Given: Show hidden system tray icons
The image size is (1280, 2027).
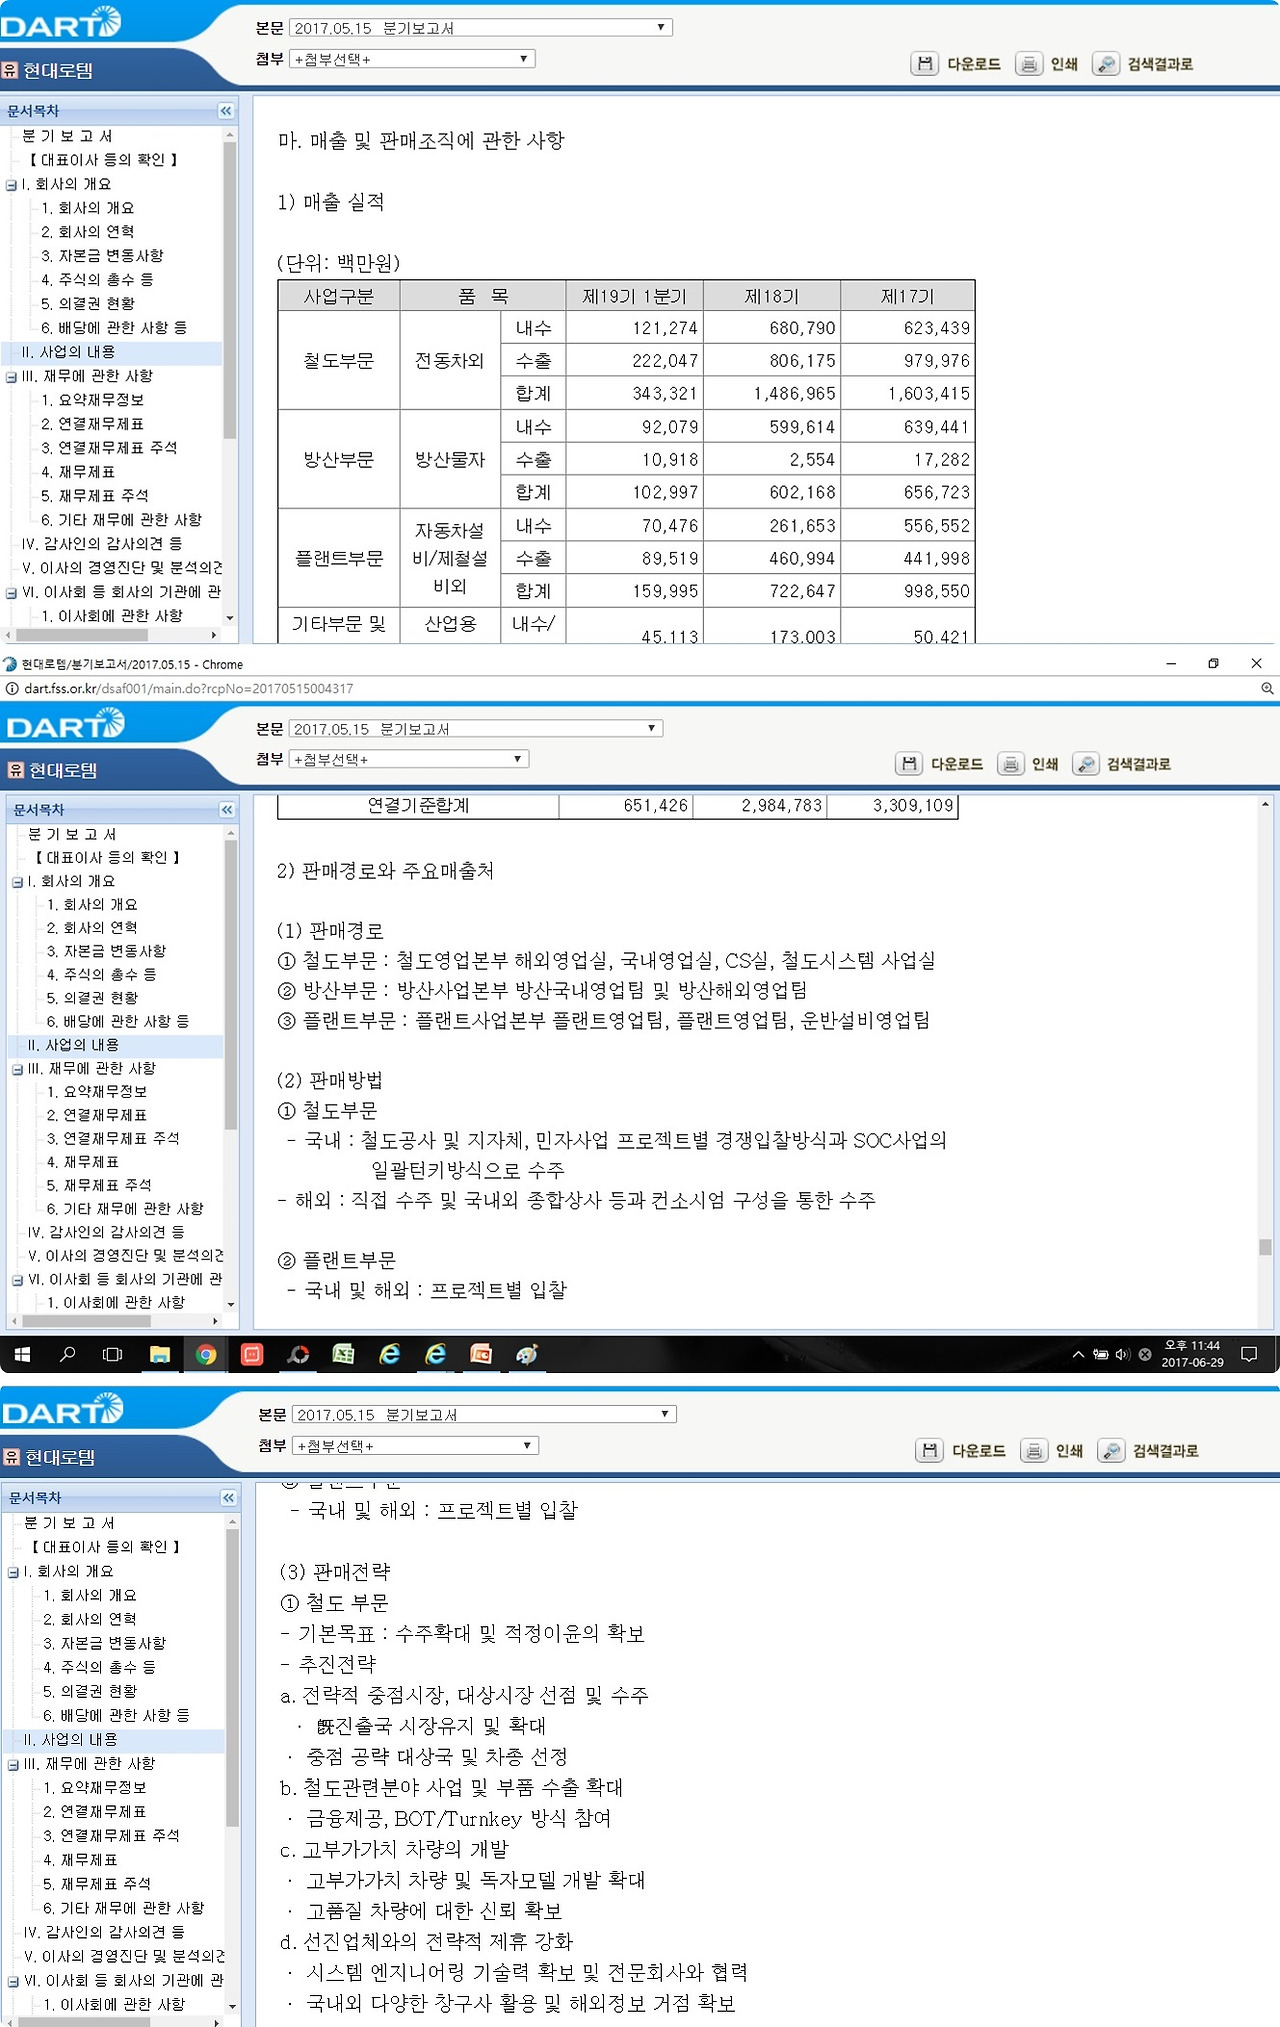Looking at the screenshot, I should pos(1078,1354).
